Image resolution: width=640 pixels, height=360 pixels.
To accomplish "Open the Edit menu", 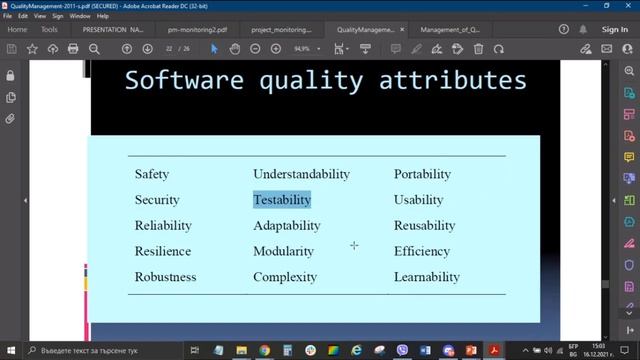I will [23, 16].
